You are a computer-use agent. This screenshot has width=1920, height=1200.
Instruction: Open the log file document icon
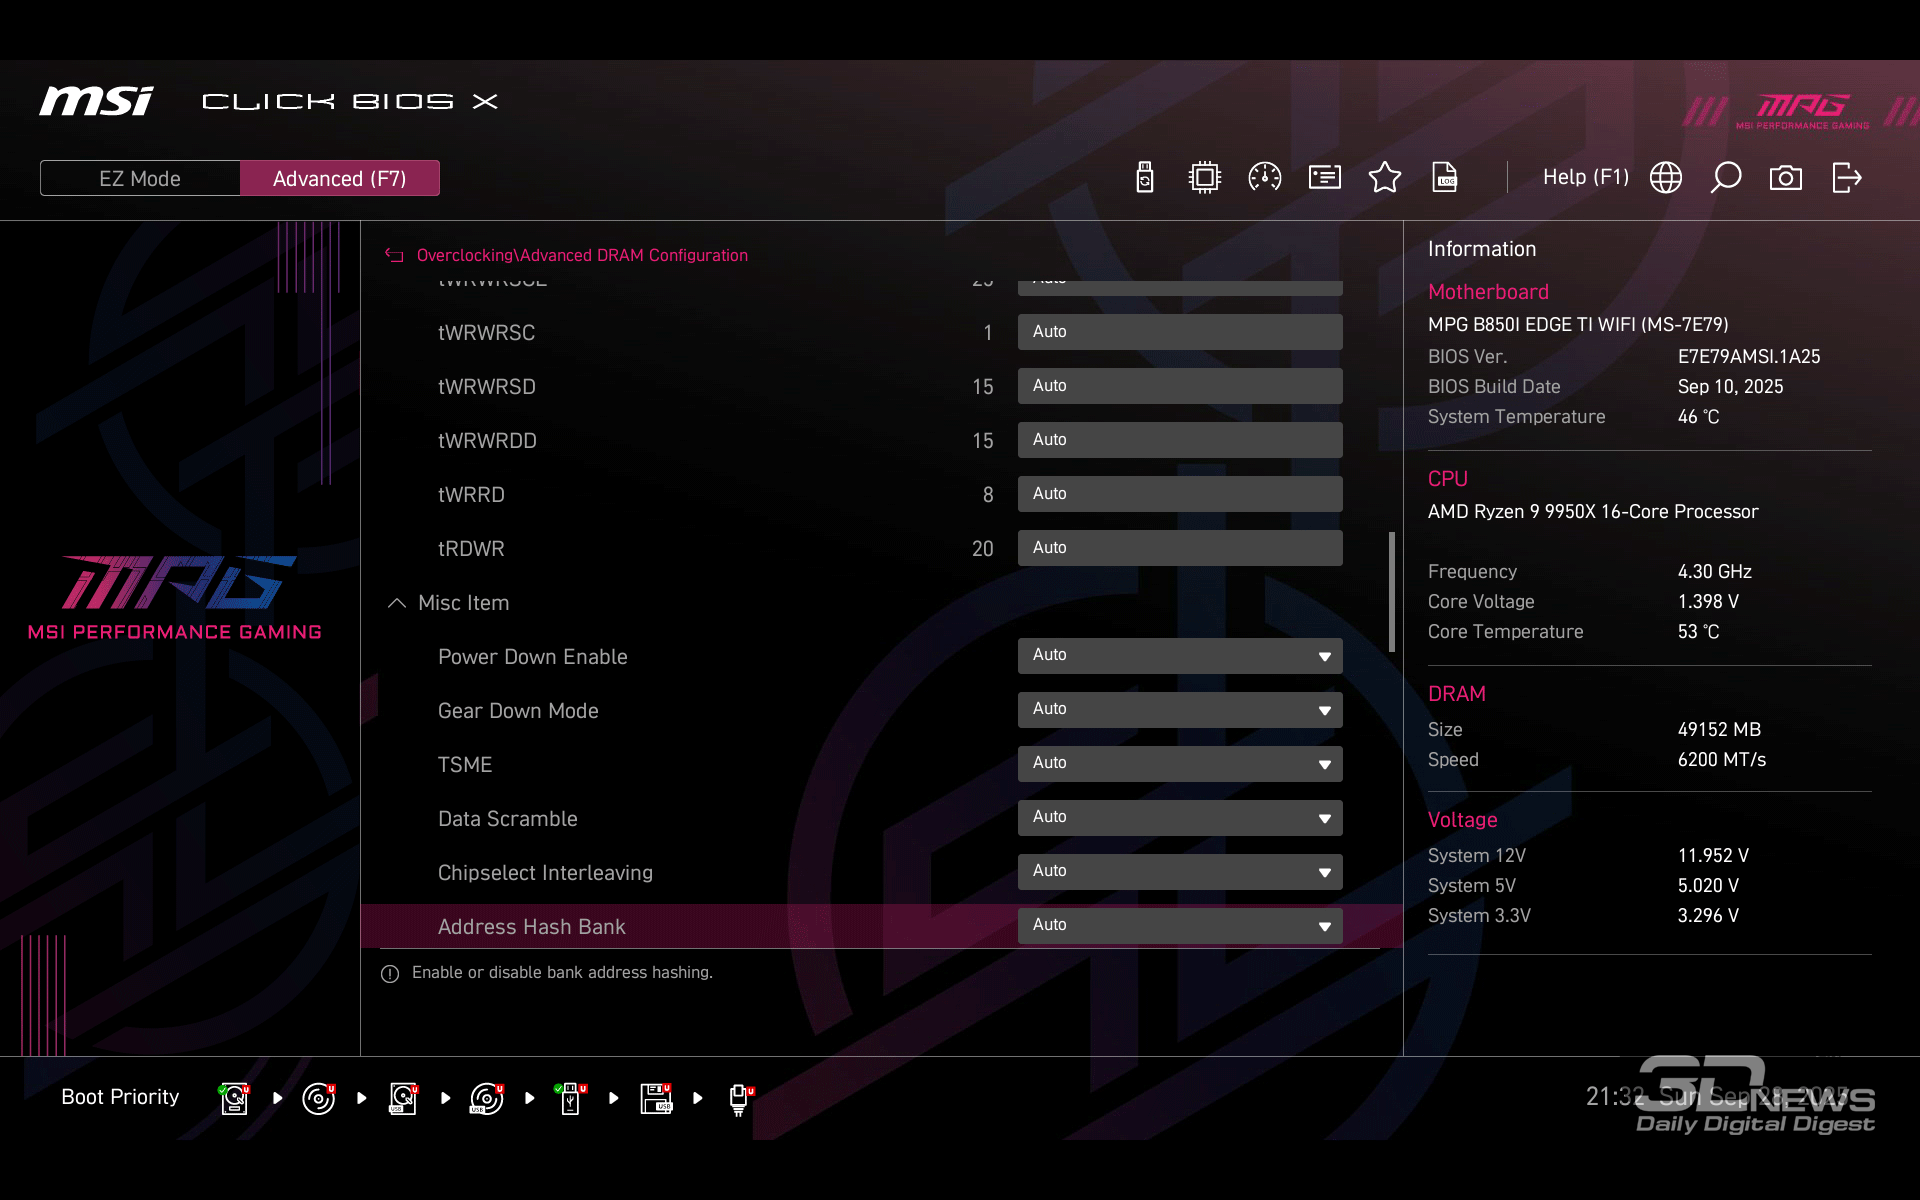[1444, 178]
